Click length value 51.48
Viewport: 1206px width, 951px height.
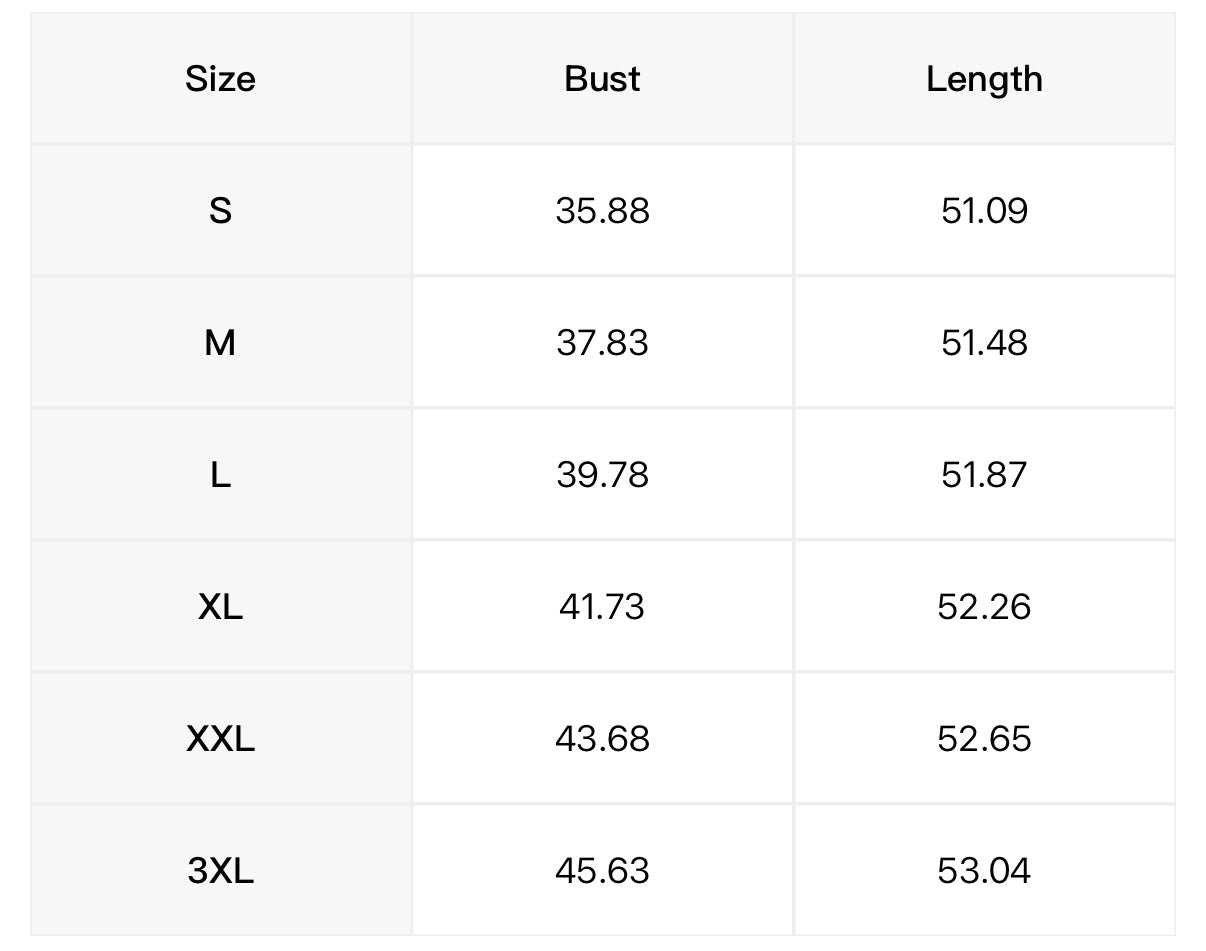tap(984, 343)
